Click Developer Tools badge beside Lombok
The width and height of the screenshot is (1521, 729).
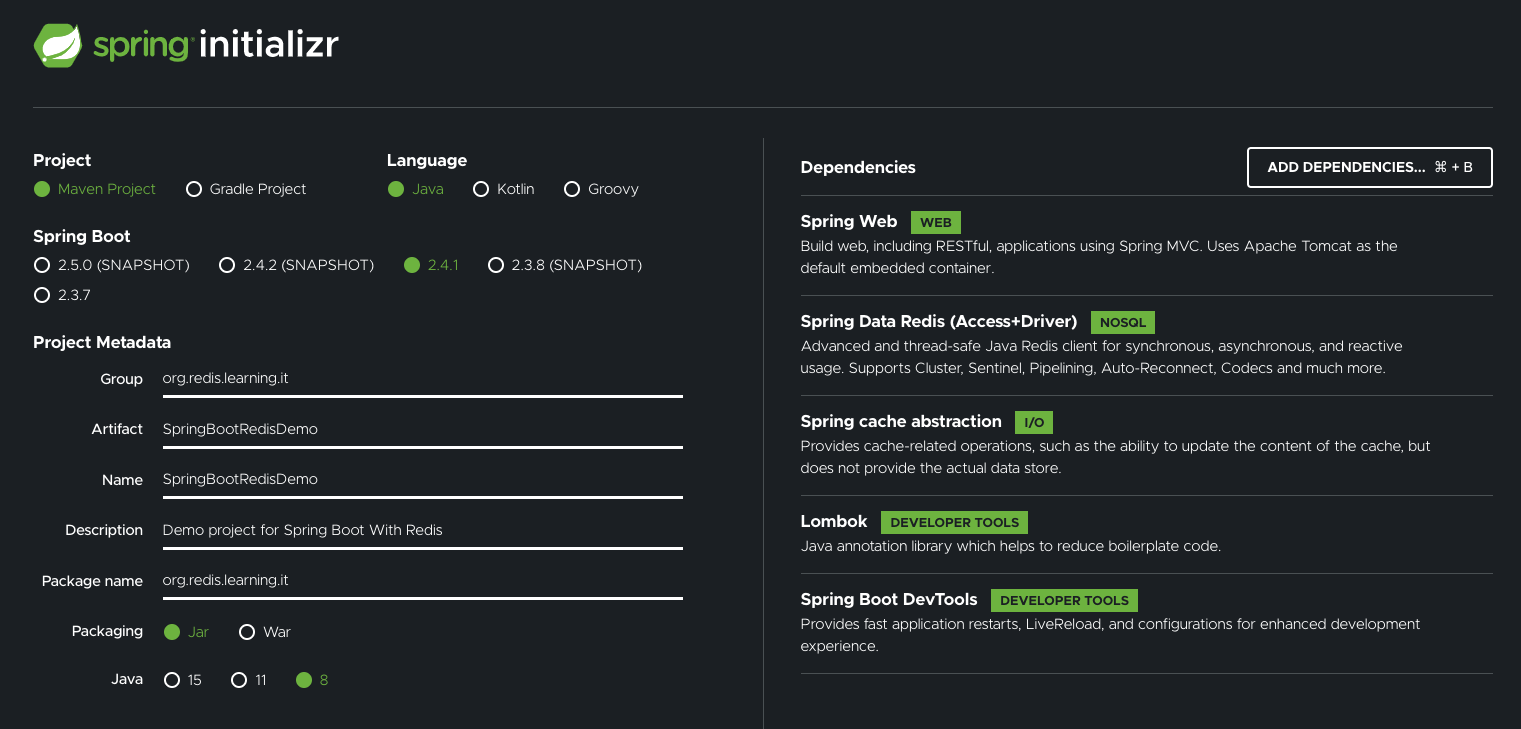[954, 522]
